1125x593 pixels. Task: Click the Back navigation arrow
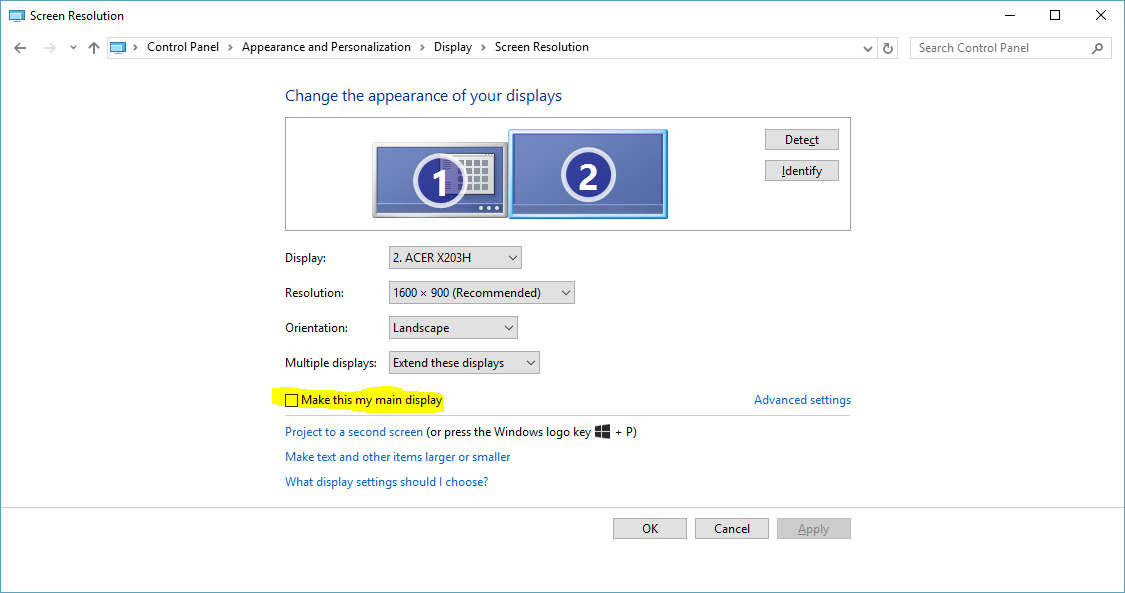tap(20, 48)
